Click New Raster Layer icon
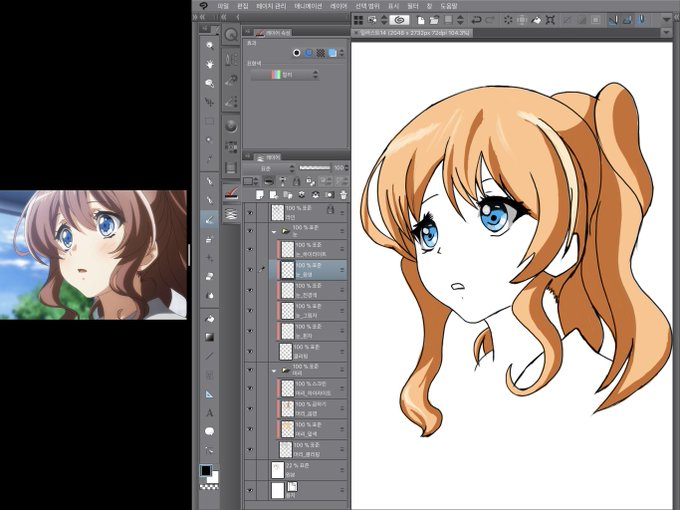 (x=260, y=195)
